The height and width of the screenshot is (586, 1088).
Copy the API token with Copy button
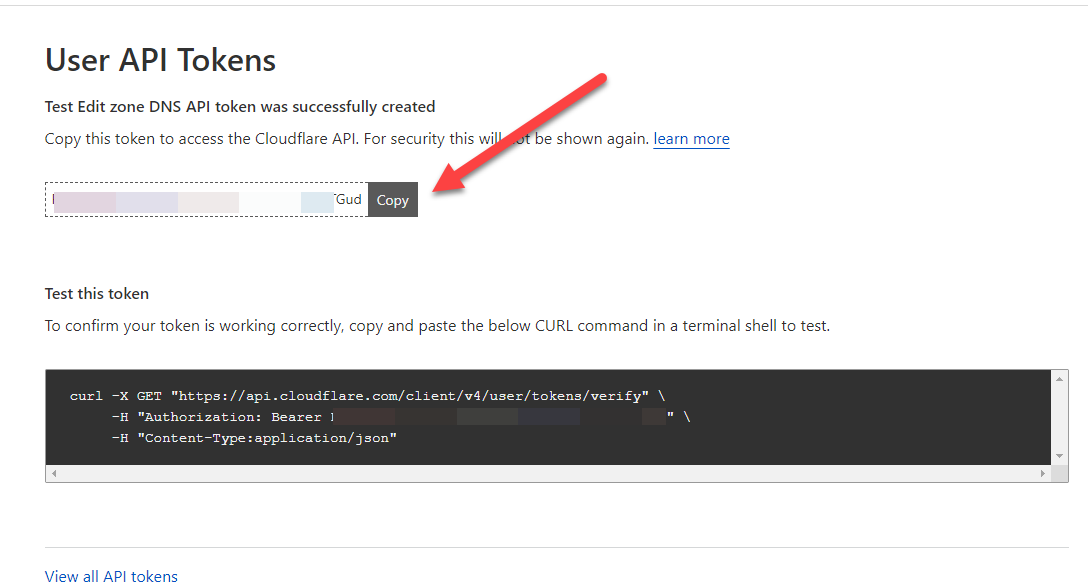(x=393, y=200)
